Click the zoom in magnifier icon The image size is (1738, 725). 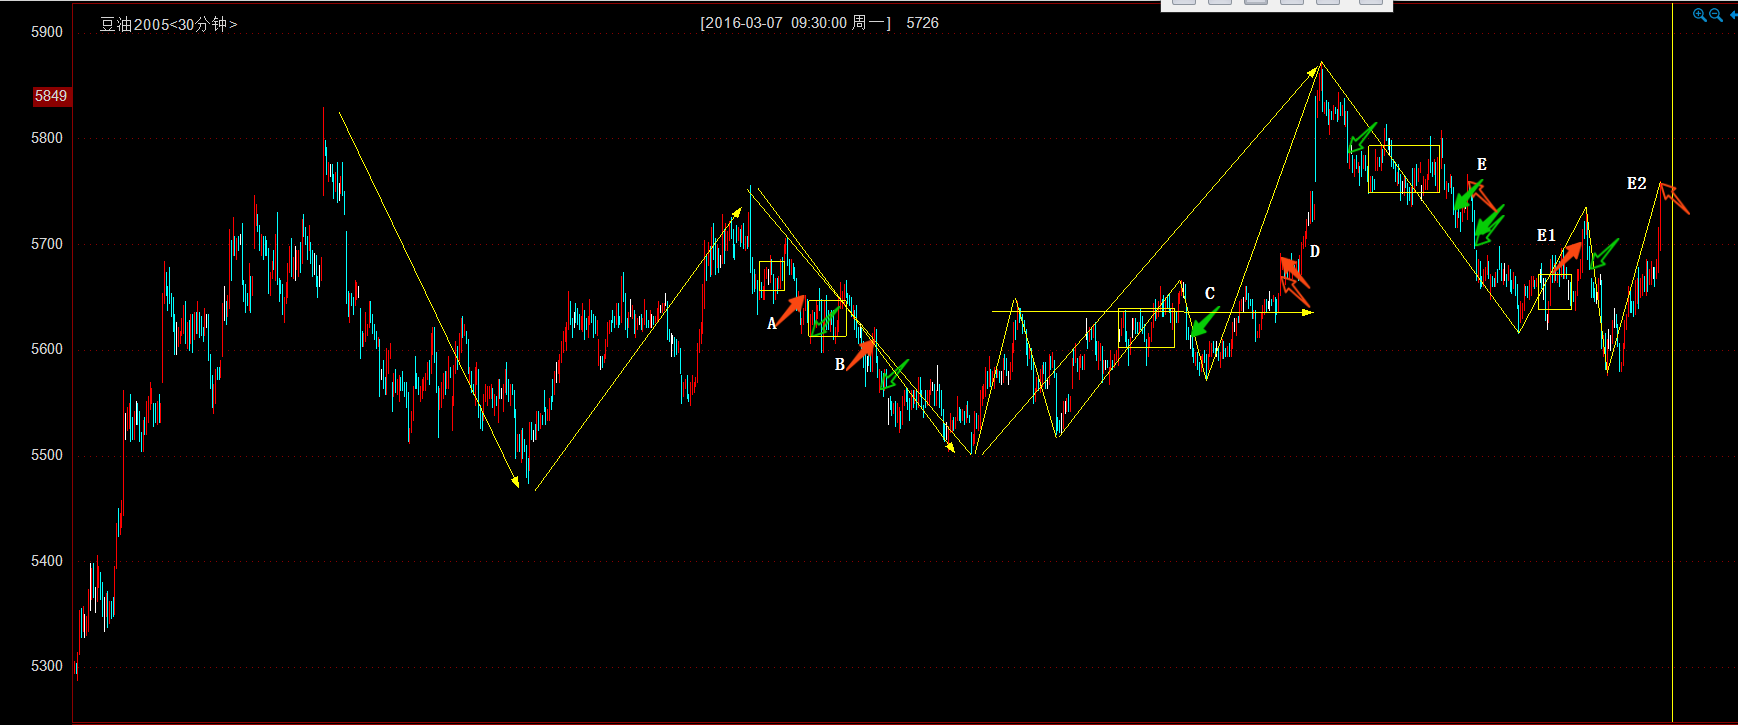pyautogui.click(x=1699, y=15)
